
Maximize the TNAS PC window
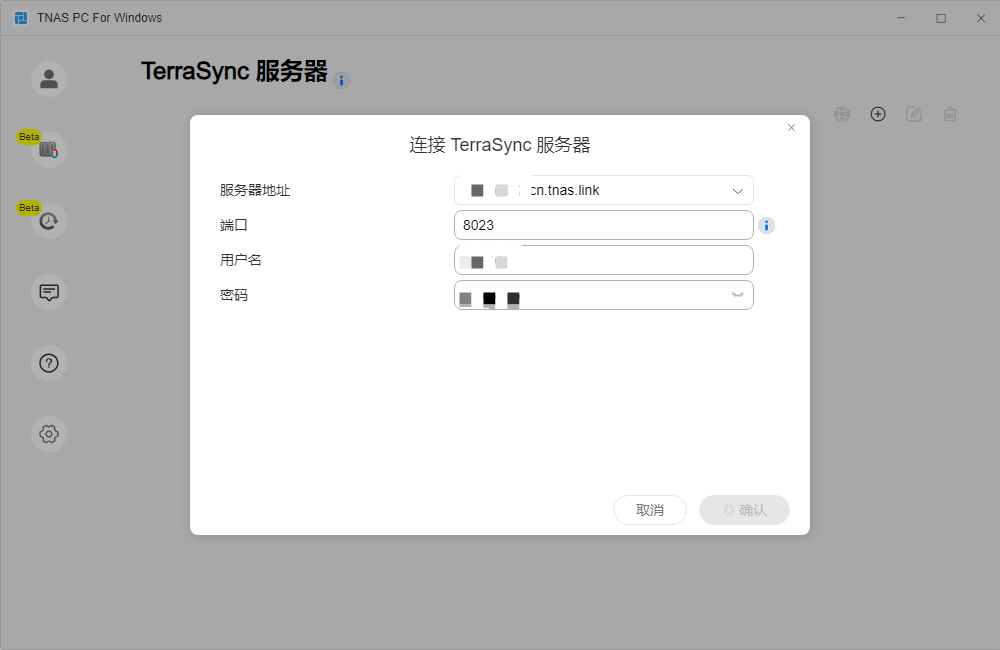click(941, 18)
